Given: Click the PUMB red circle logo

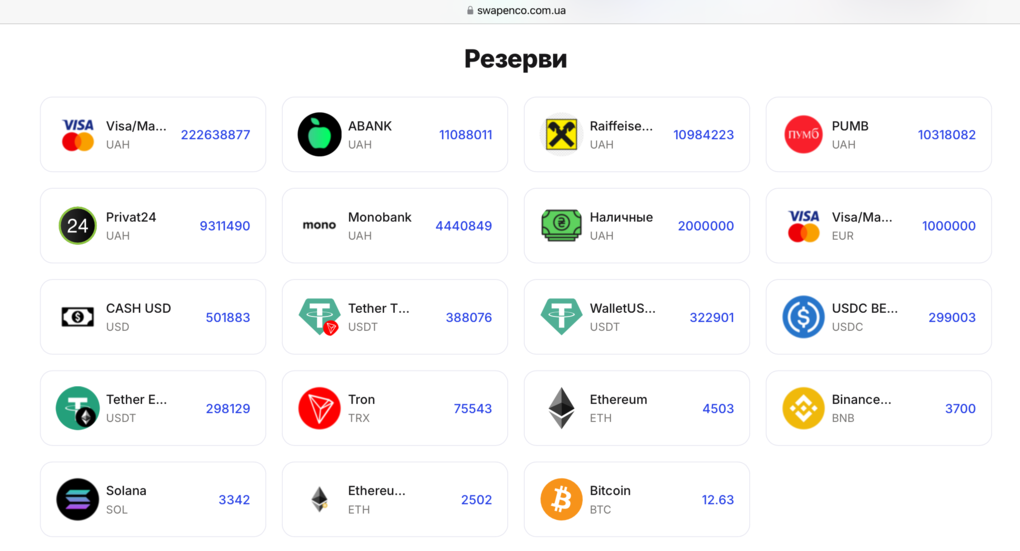Looking at the screenshot, I should pyautogui.click(x=803, y=135).
